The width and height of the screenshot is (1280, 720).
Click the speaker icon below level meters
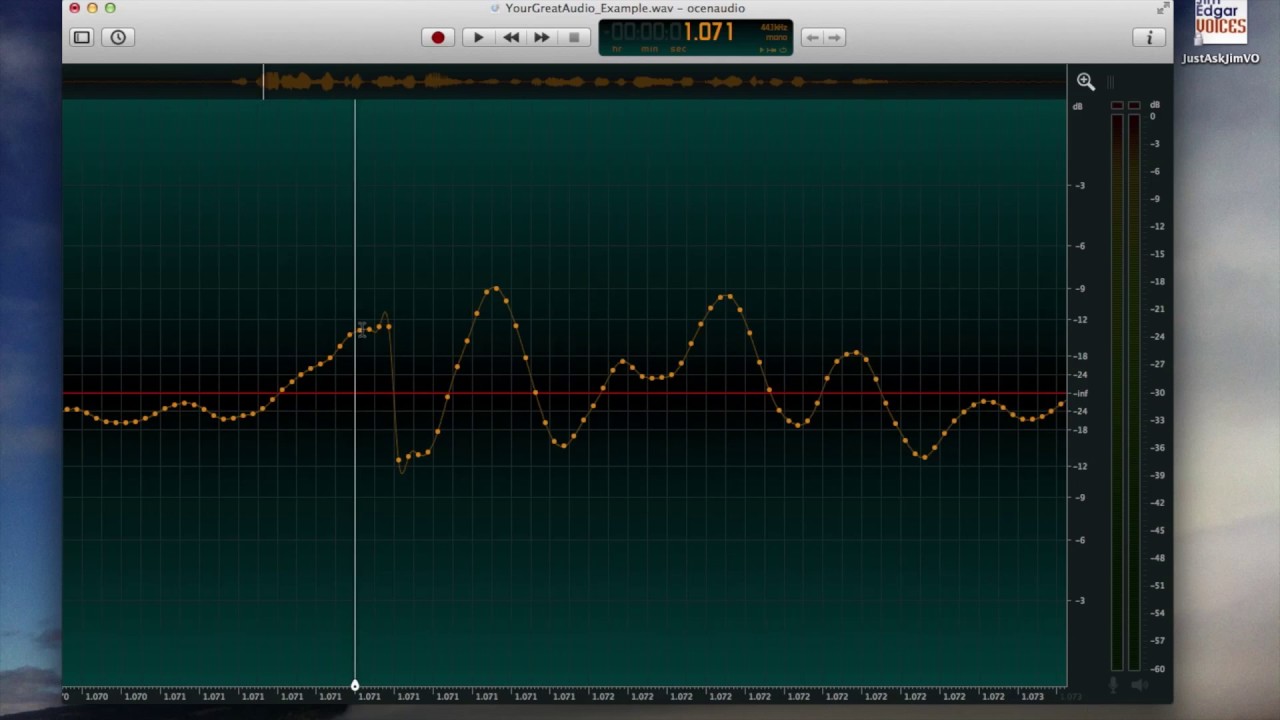(1139, 686)
